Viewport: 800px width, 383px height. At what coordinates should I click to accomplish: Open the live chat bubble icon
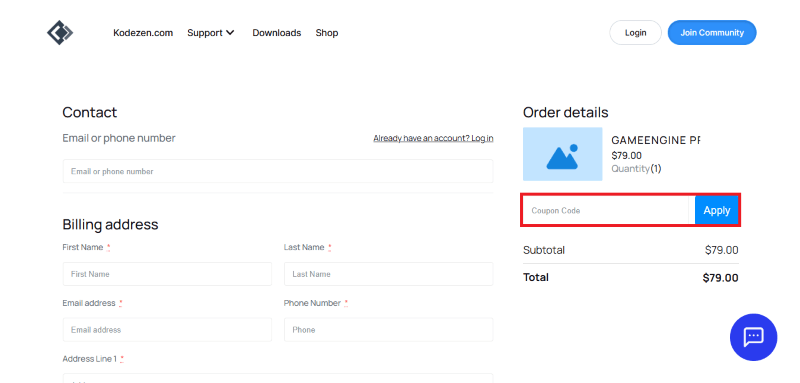(x=753, y=337)
